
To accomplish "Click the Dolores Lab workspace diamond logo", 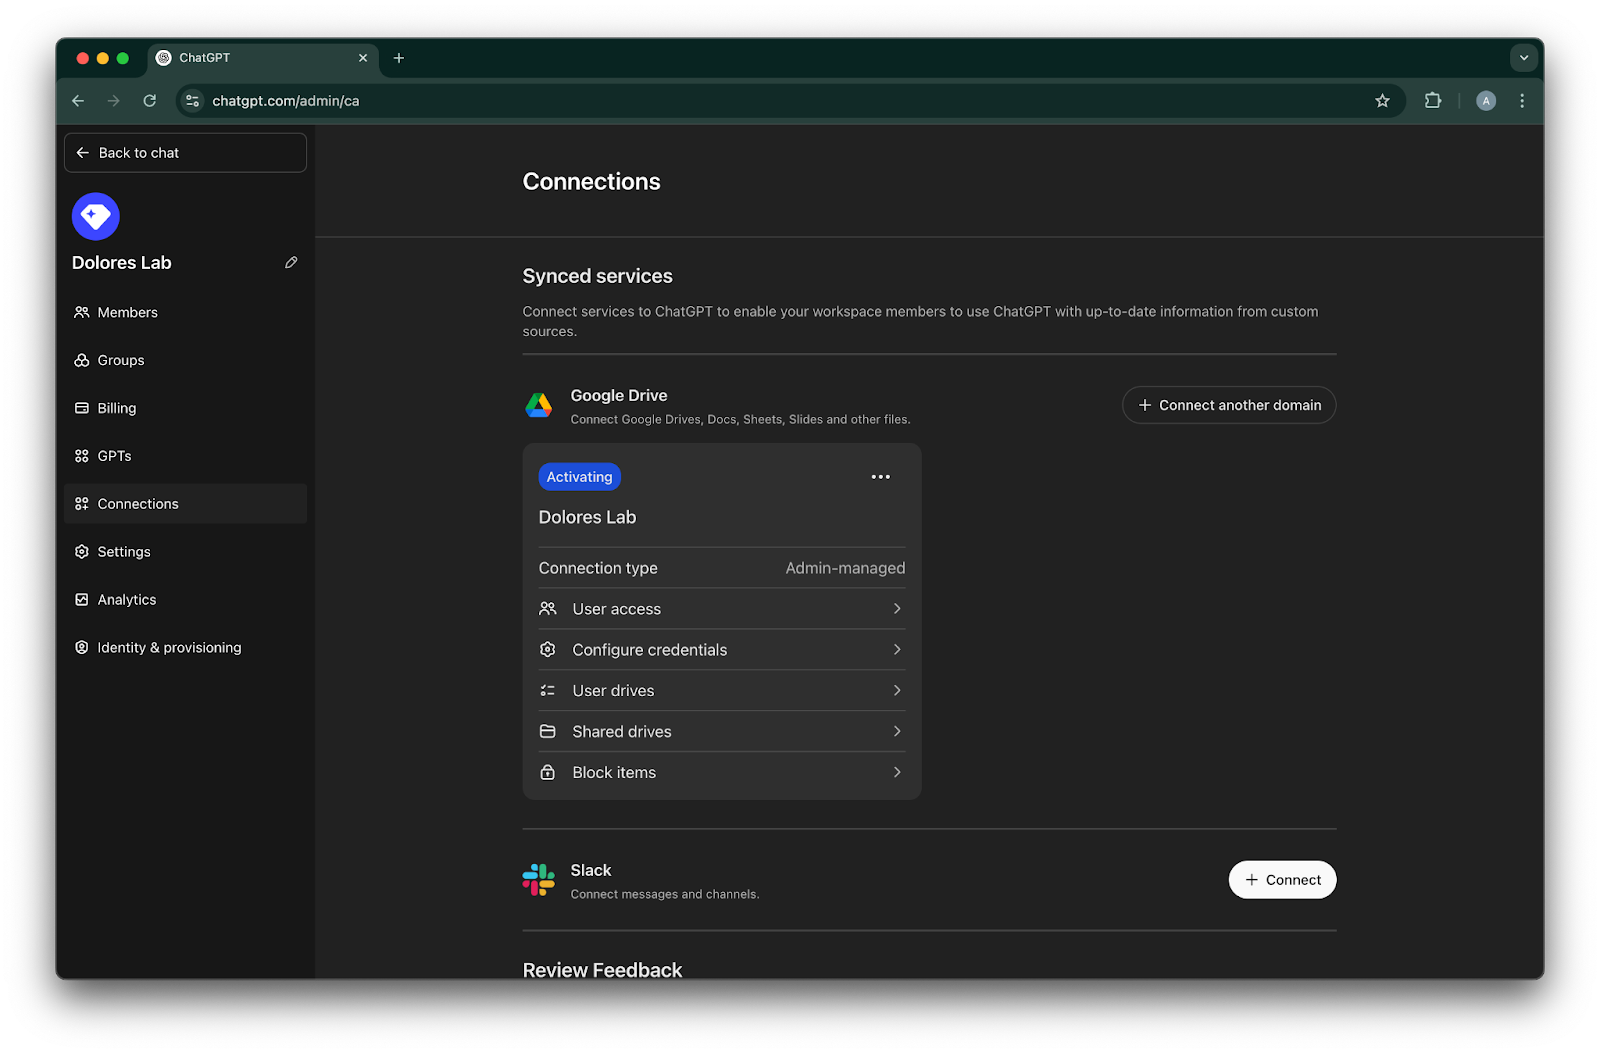I will point(96,216).
